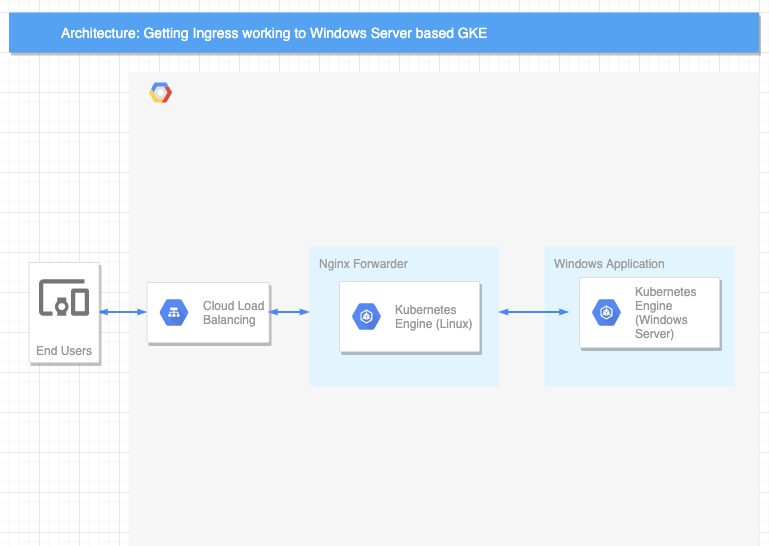Click the 'Kubernetes Engine (Windows Server)' text
The height and width of the screenshot is (546, 769).
coord(666,312)
